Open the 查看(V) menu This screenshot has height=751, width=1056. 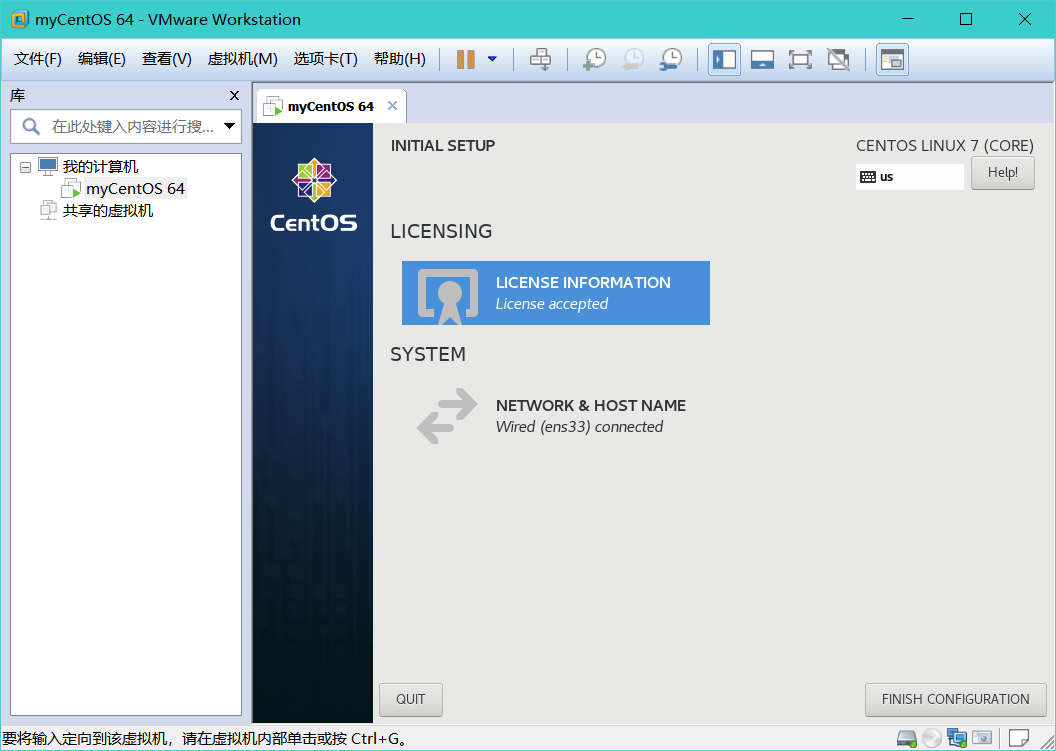(166, 59)
